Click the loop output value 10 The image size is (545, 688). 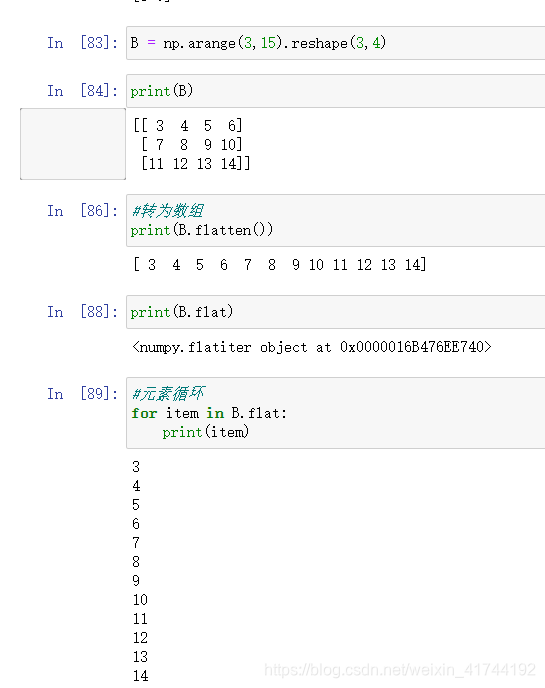140,600
